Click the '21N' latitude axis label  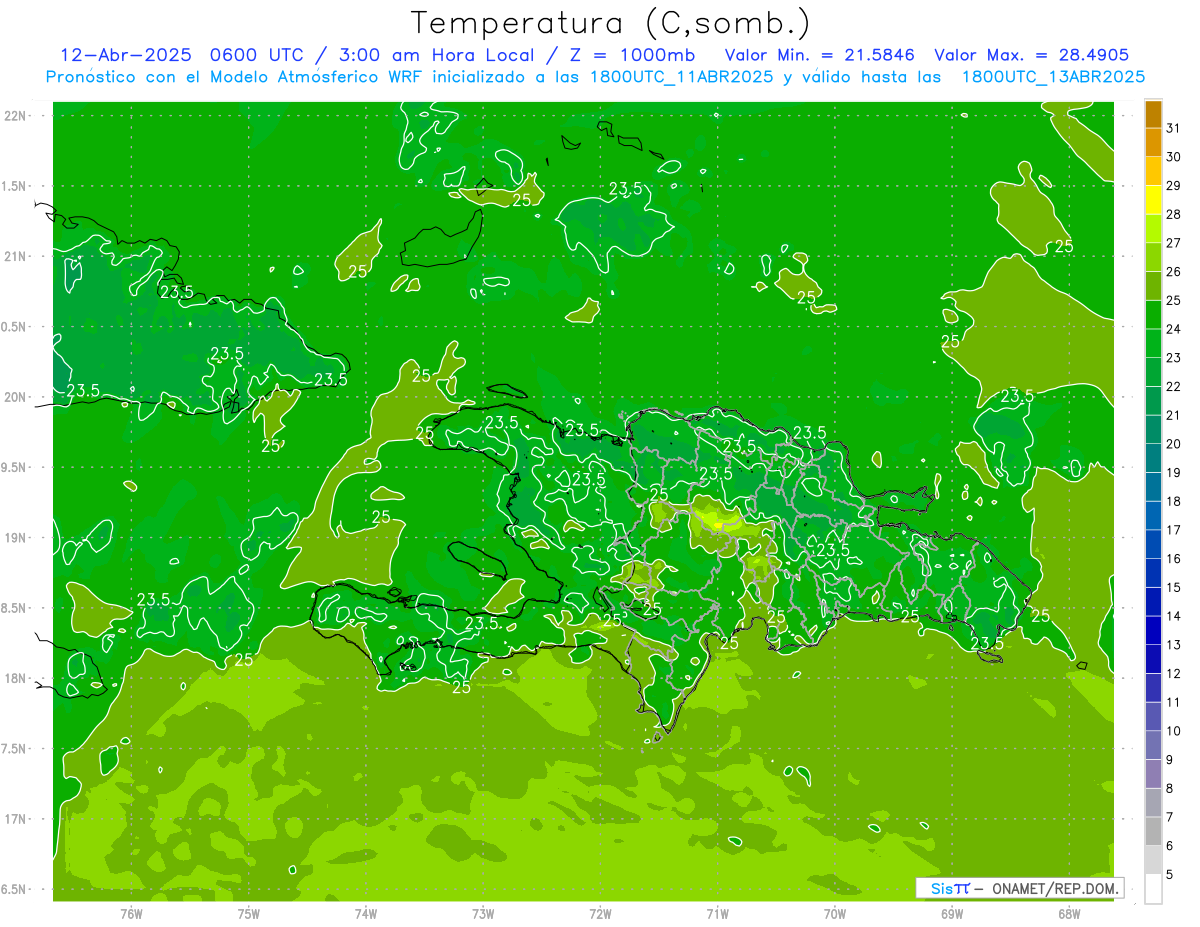click(x=16, y=256)
